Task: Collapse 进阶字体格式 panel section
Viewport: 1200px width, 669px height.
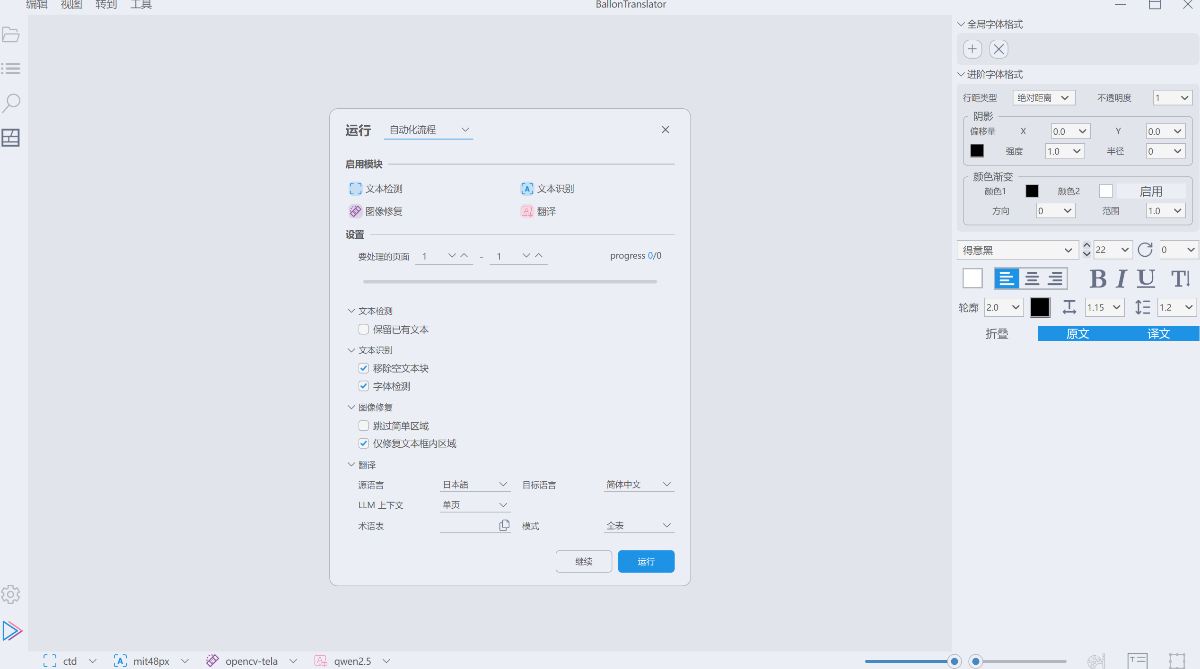Action: (x=990, y=74)
